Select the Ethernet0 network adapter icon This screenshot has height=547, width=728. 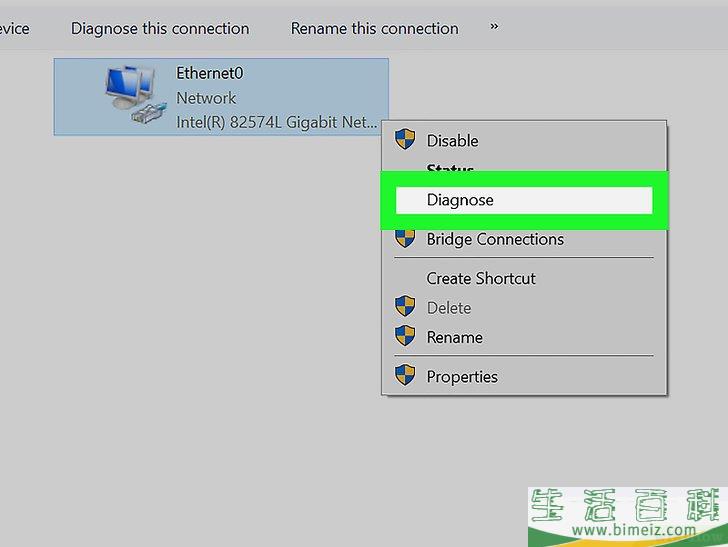(x=133, y=96)
